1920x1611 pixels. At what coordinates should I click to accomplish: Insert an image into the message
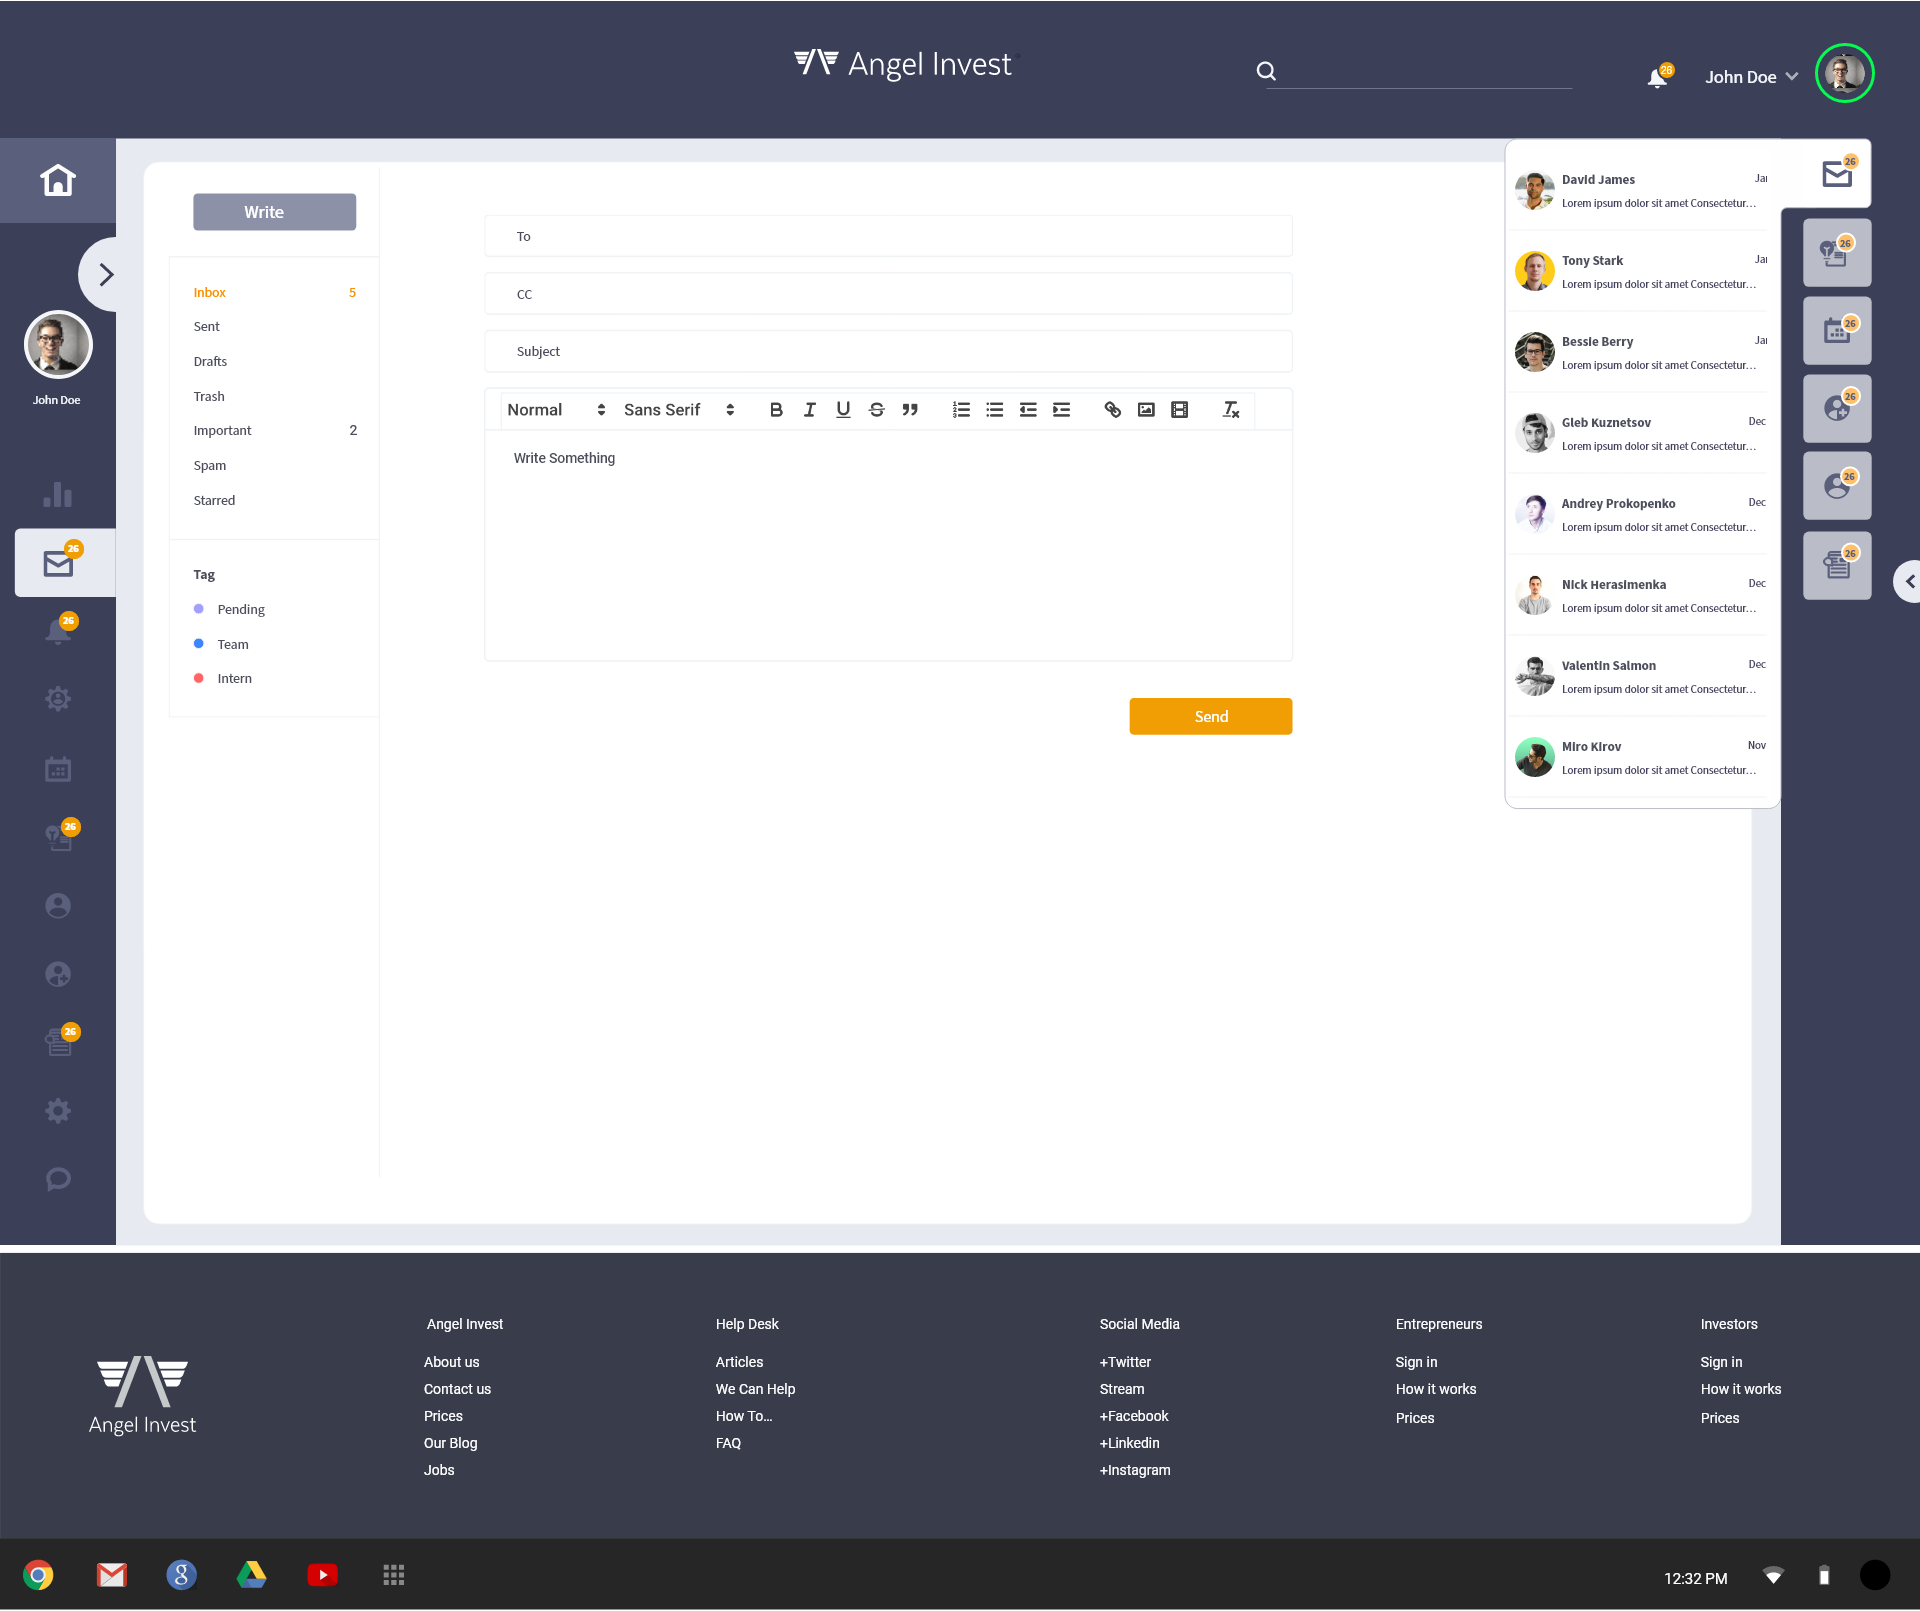[1146, 410]
